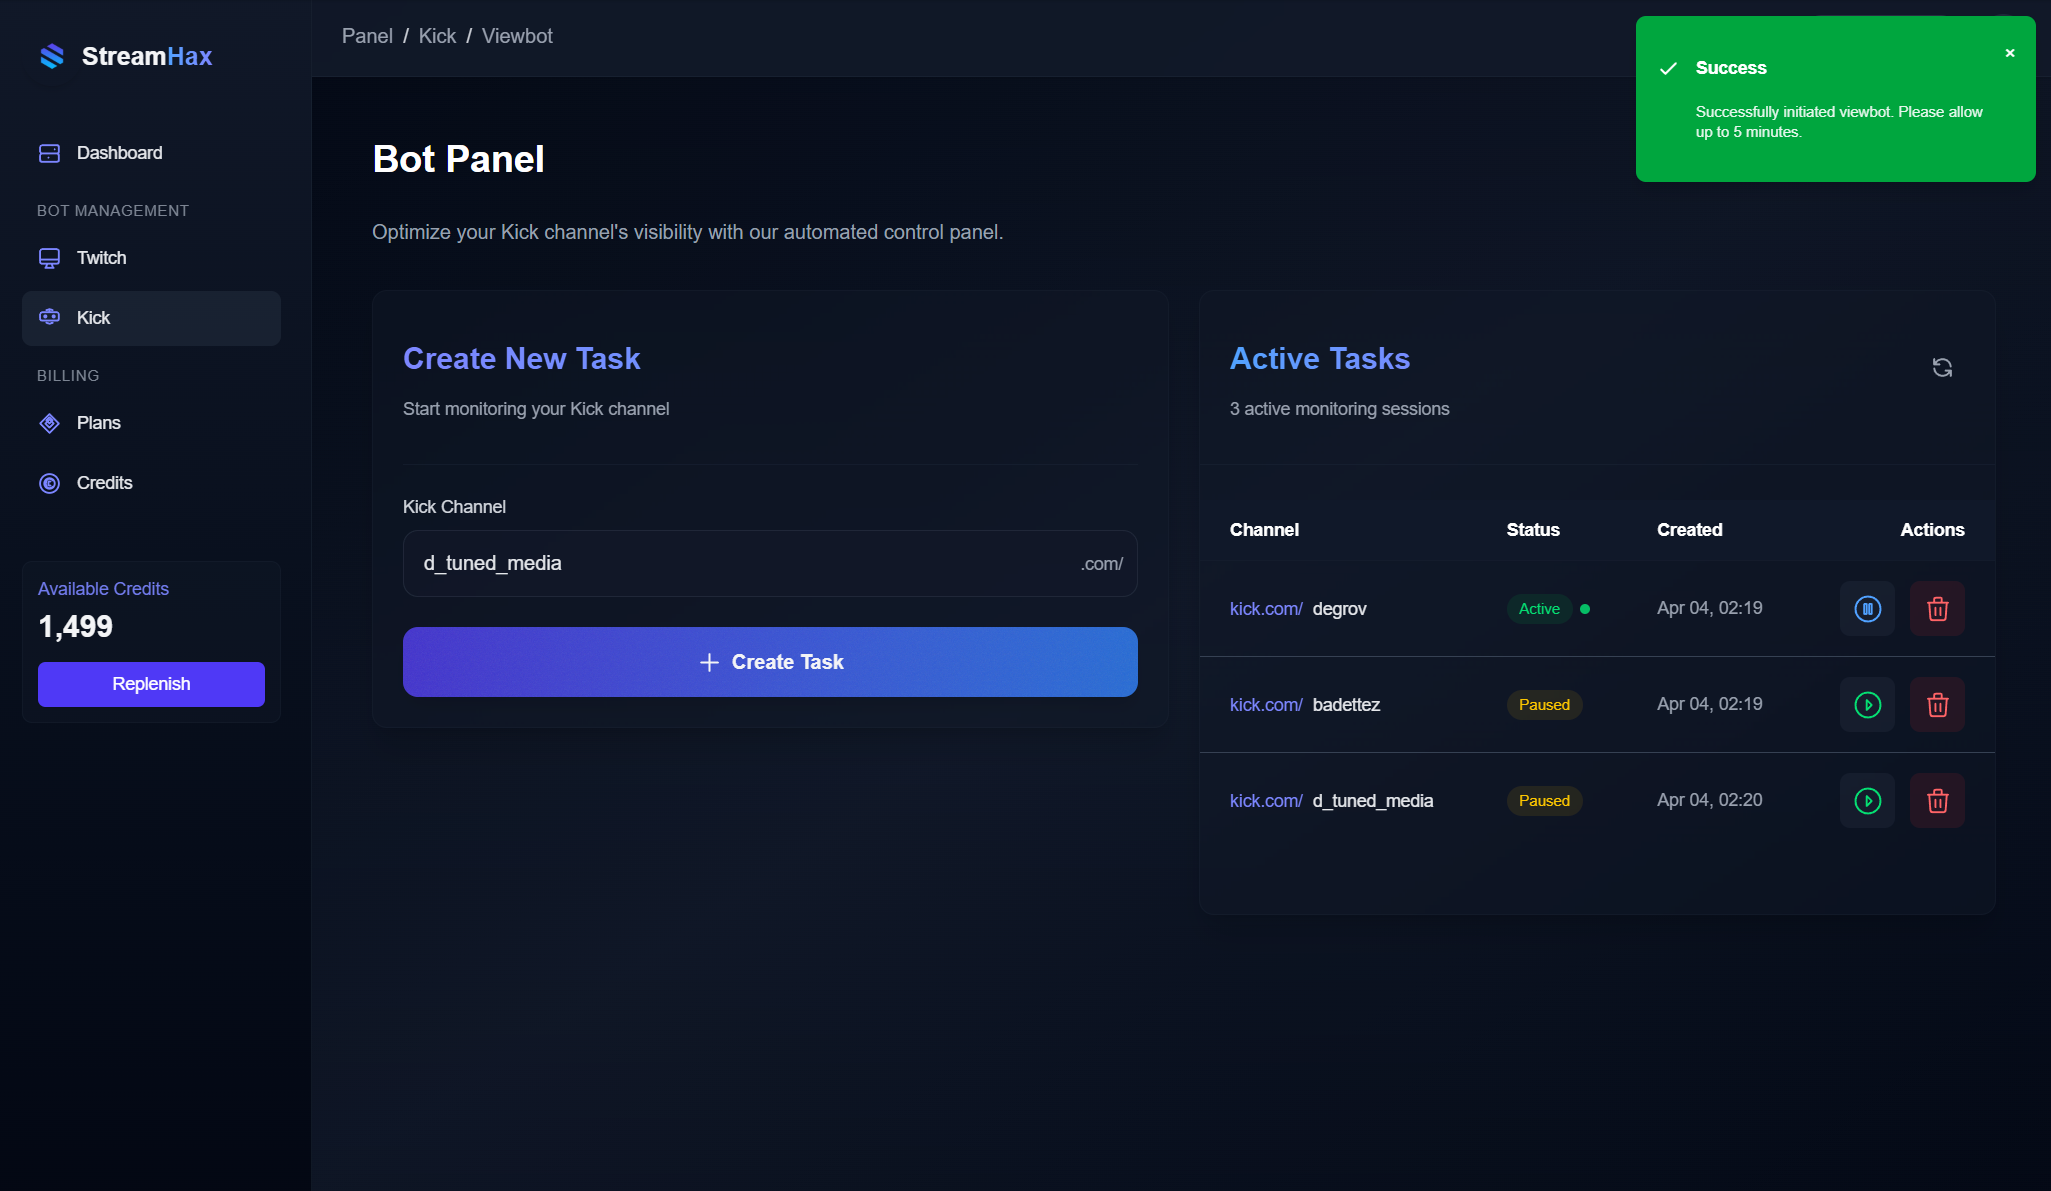
Task: Click the Replenish credits button
Action: (x=150, y=684)
